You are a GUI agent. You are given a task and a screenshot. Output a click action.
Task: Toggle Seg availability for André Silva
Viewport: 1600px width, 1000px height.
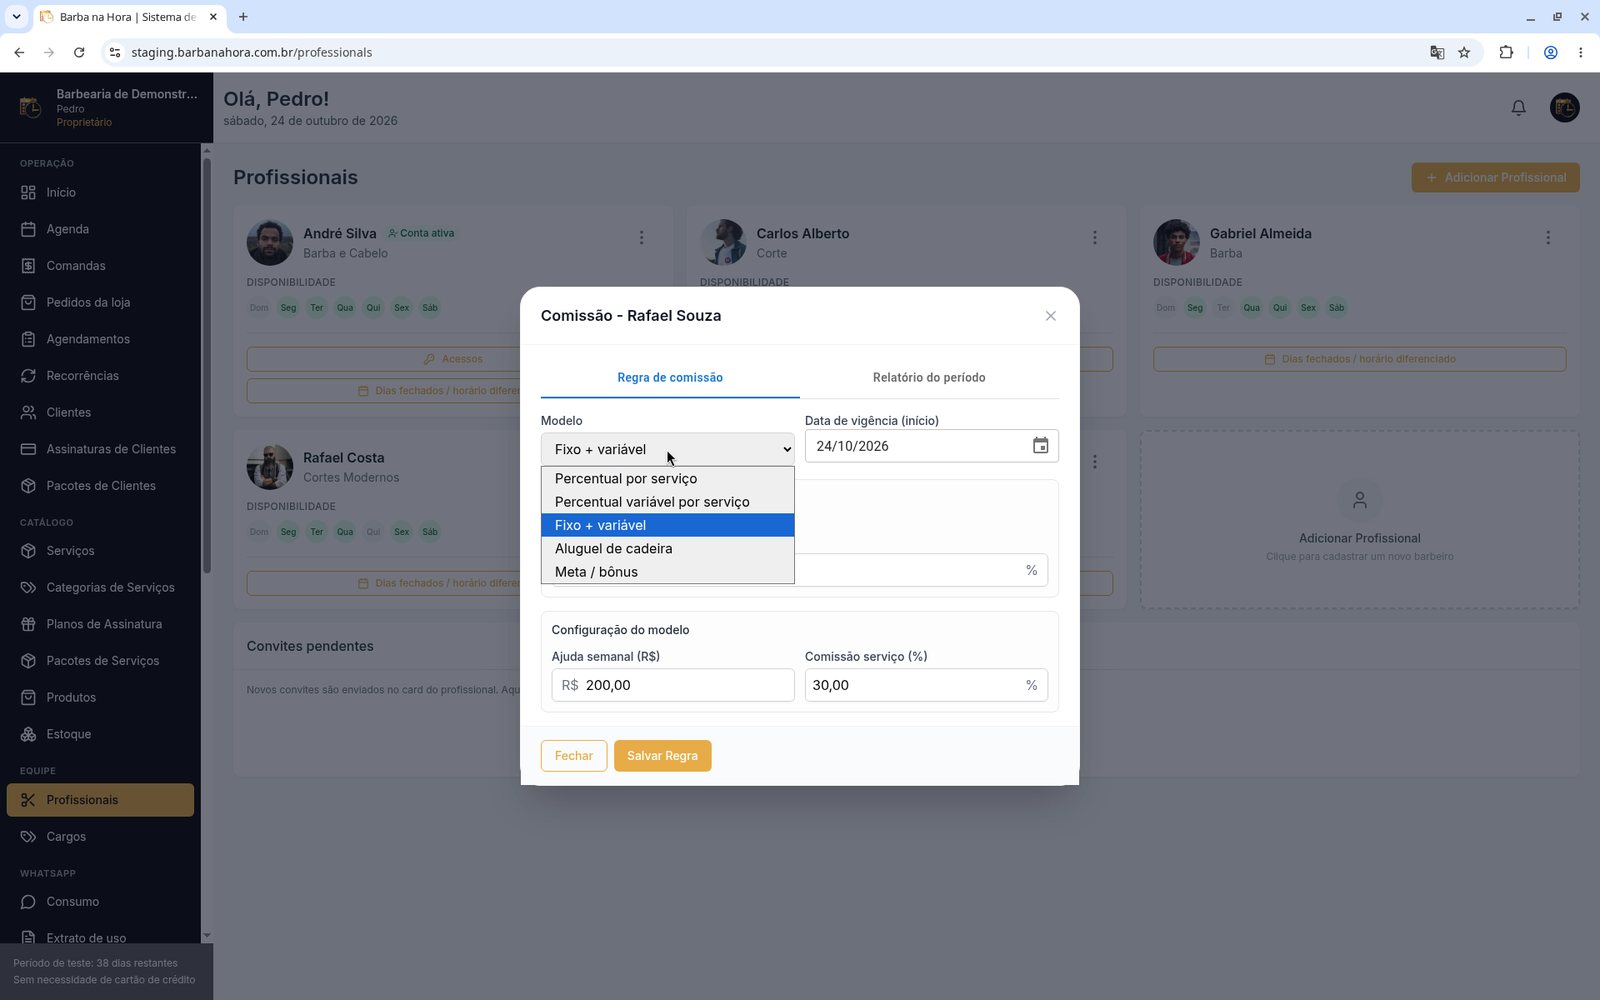click(x=288, y=308)
